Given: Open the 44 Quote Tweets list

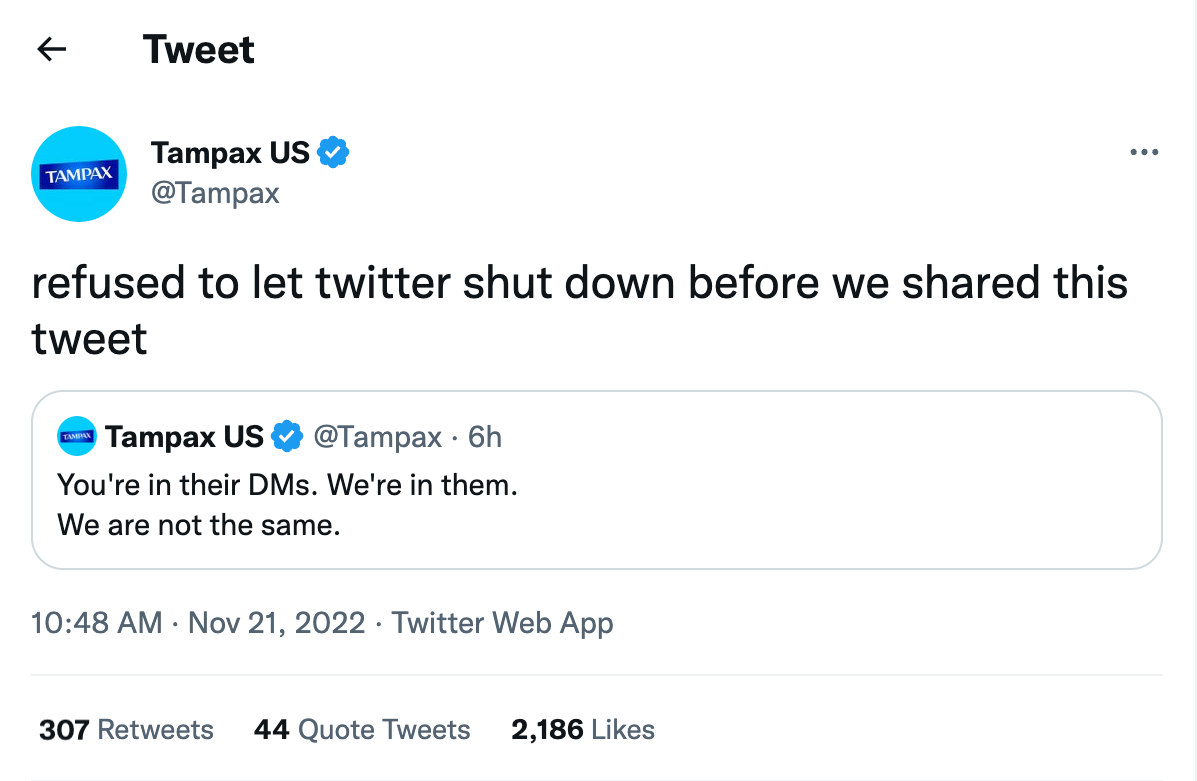Looking at the screenshot, I should [x=361, y=729].
